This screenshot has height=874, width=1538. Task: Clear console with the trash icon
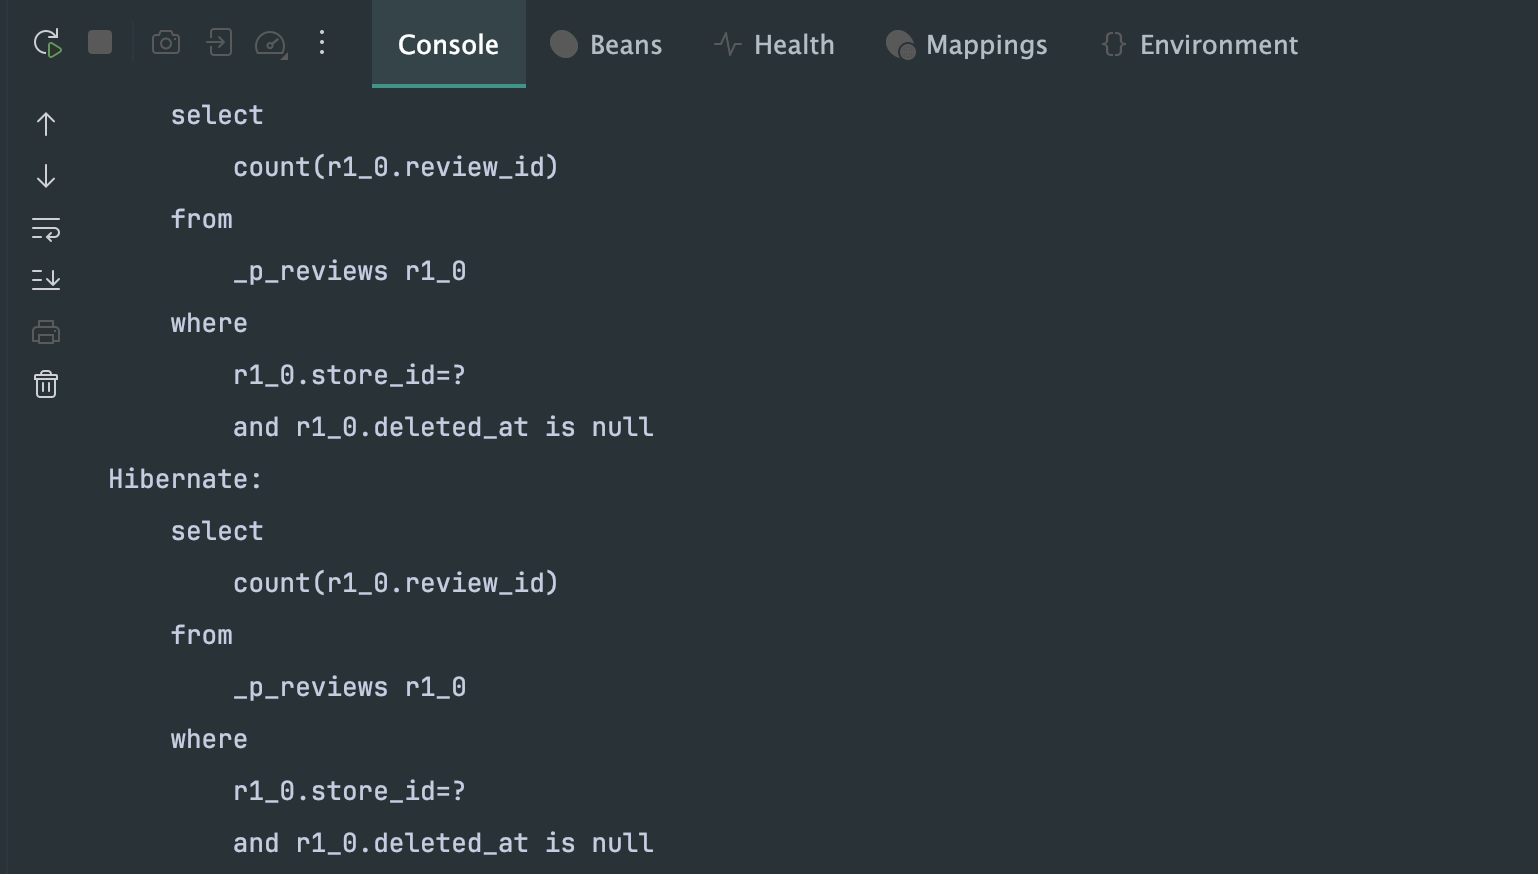(46, 384)
